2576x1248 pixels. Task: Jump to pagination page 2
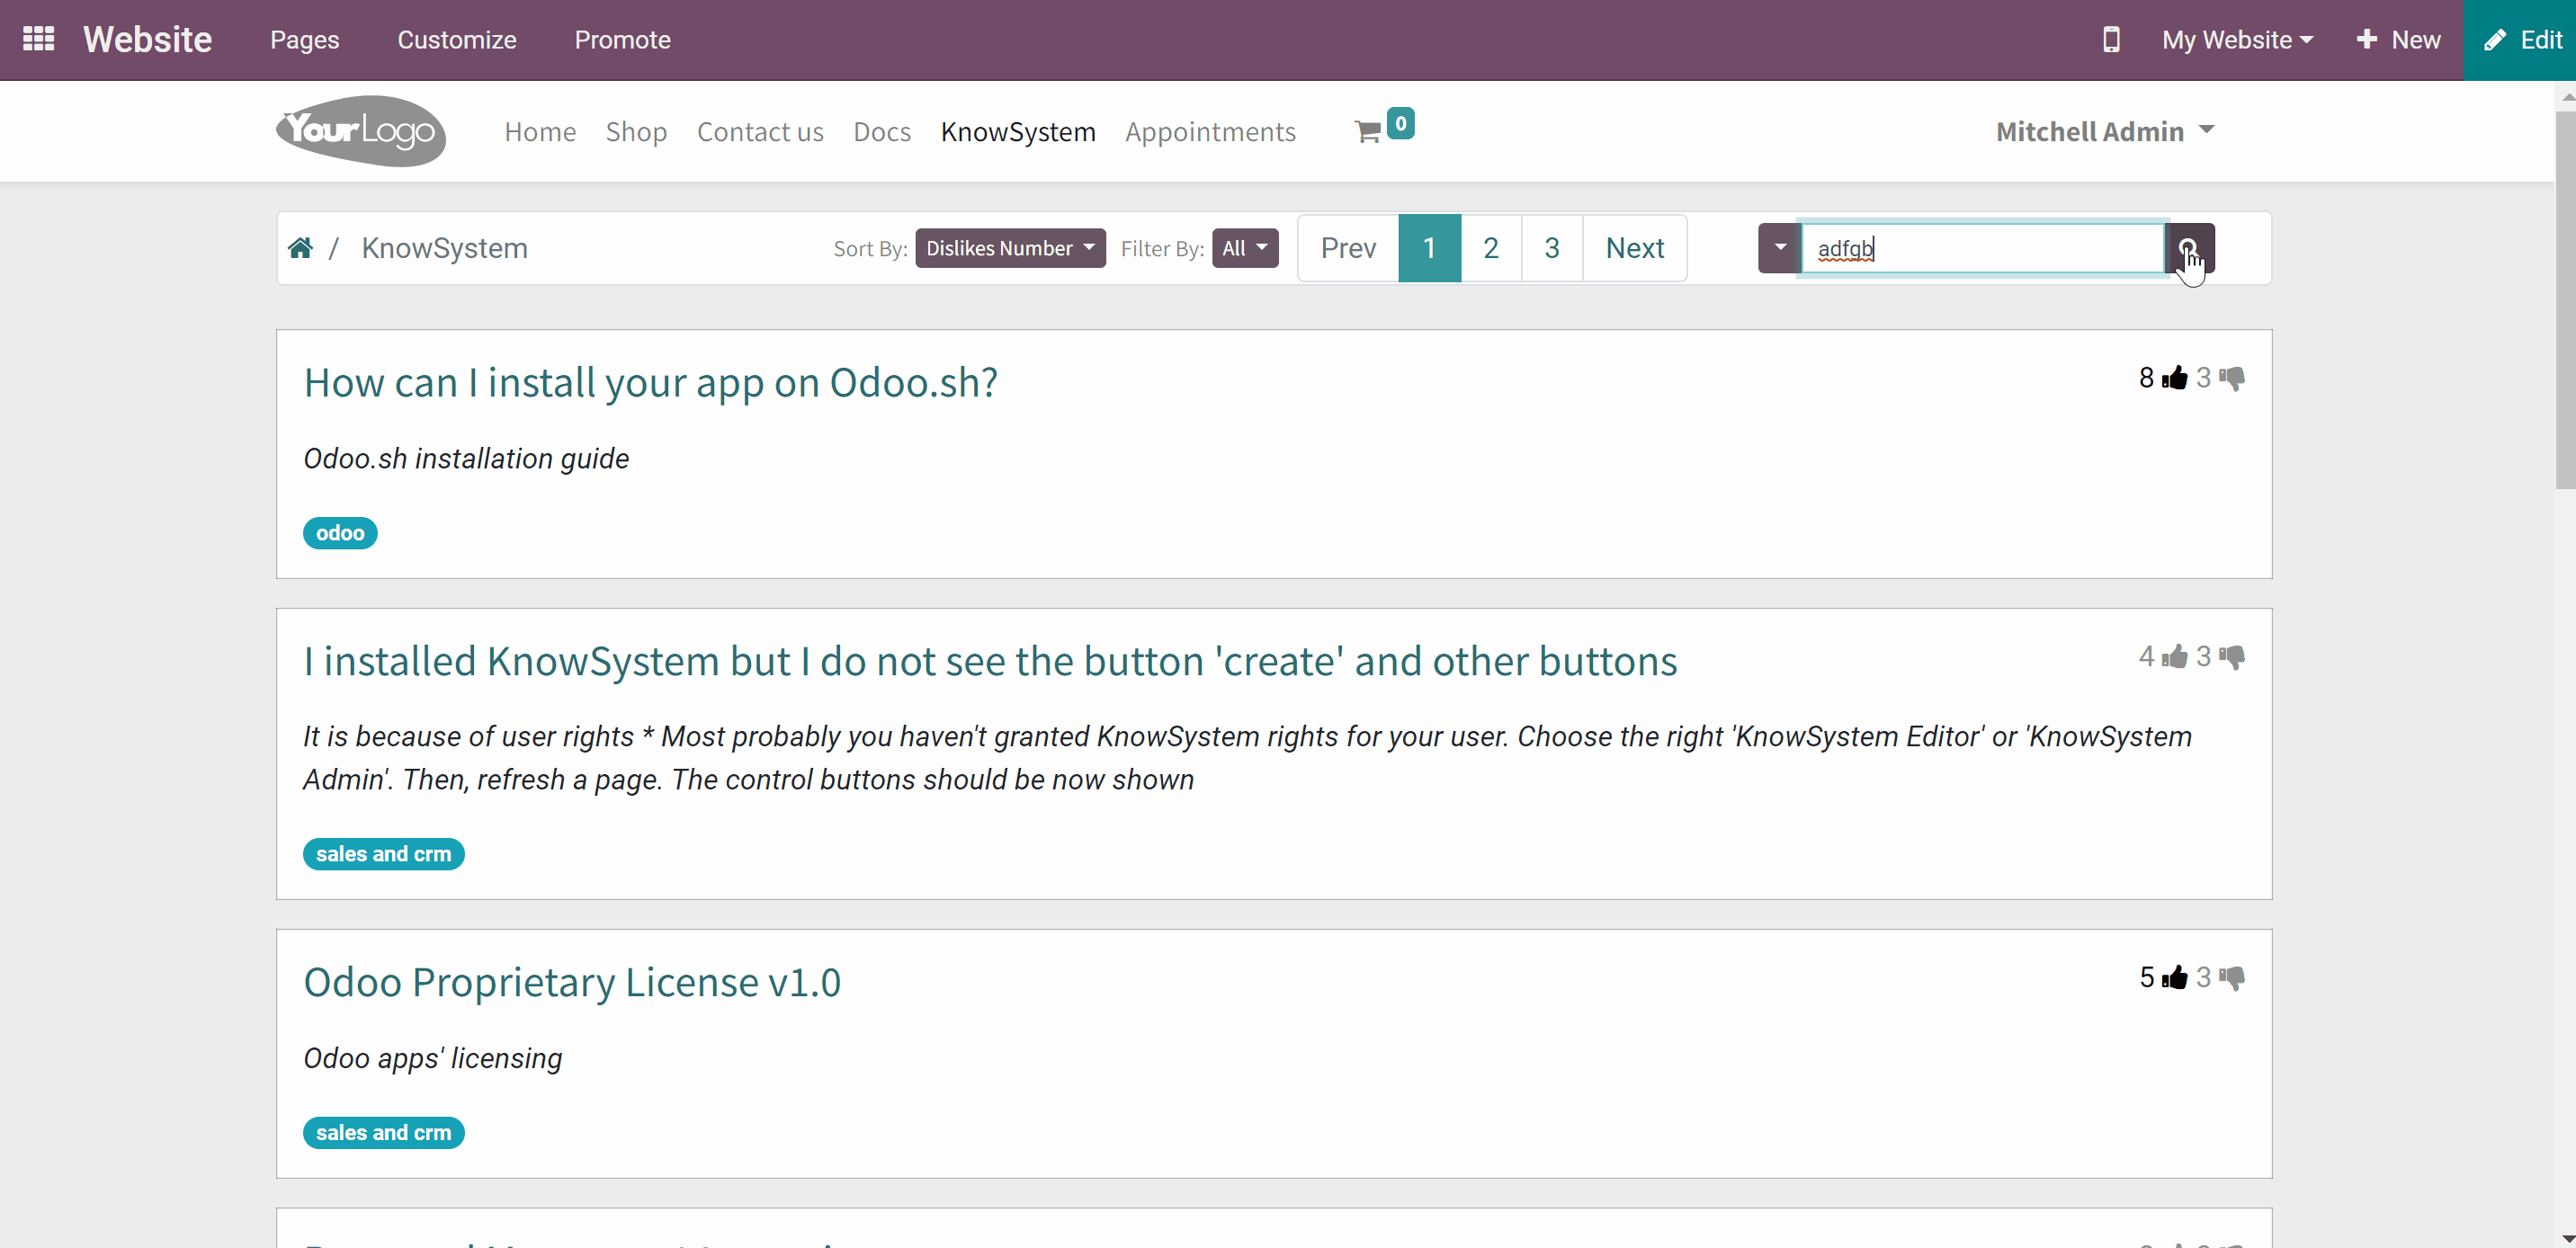(1491, 248)
